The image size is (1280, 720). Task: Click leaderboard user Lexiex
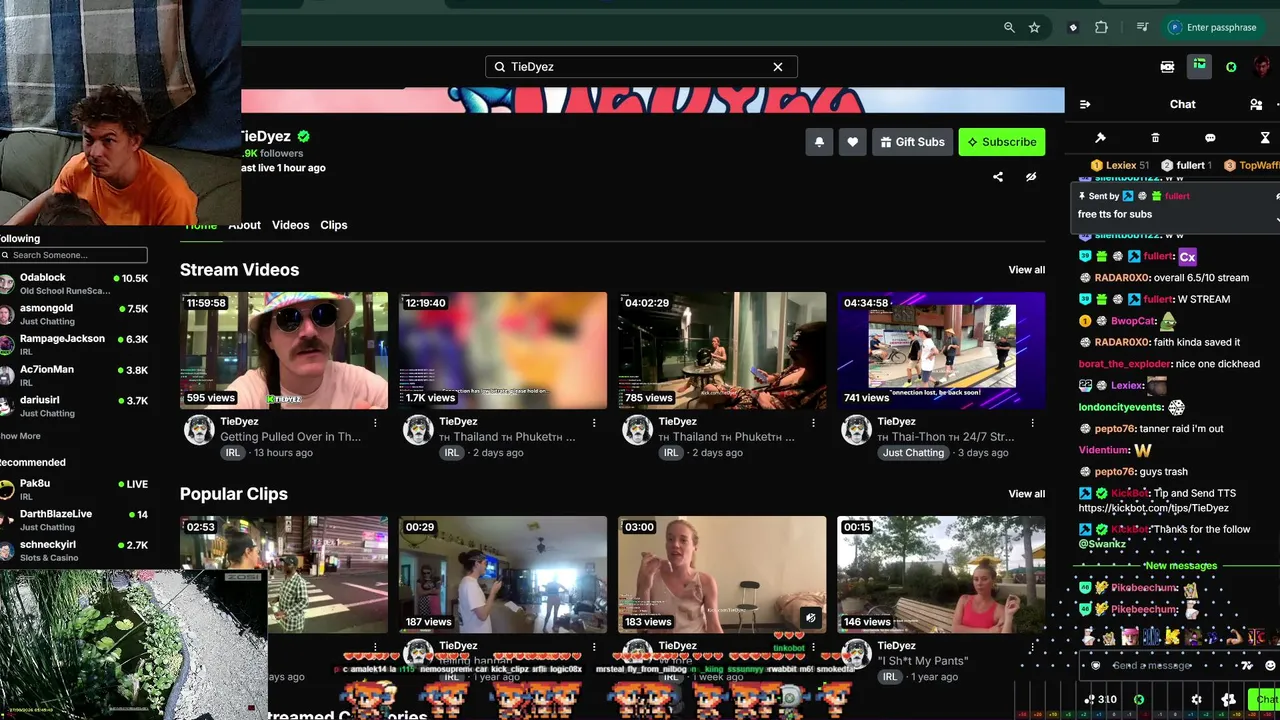(x=1120, y=166)
